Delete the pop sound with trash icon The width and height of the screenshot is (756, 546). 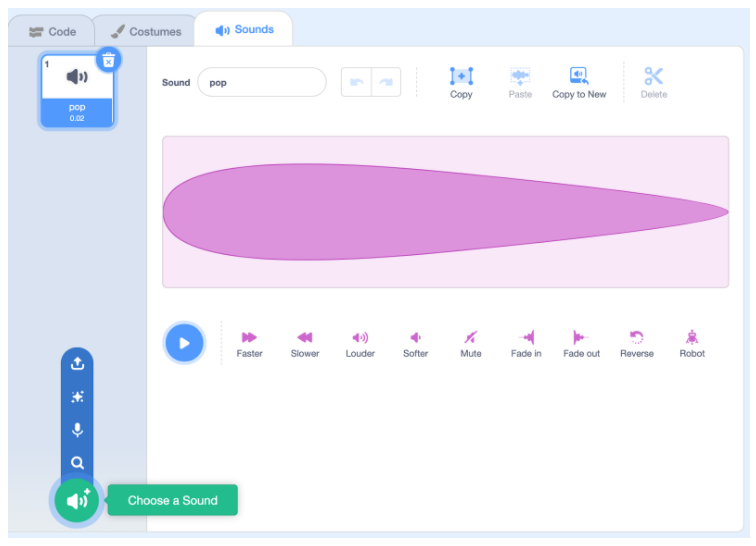[108, 60]
